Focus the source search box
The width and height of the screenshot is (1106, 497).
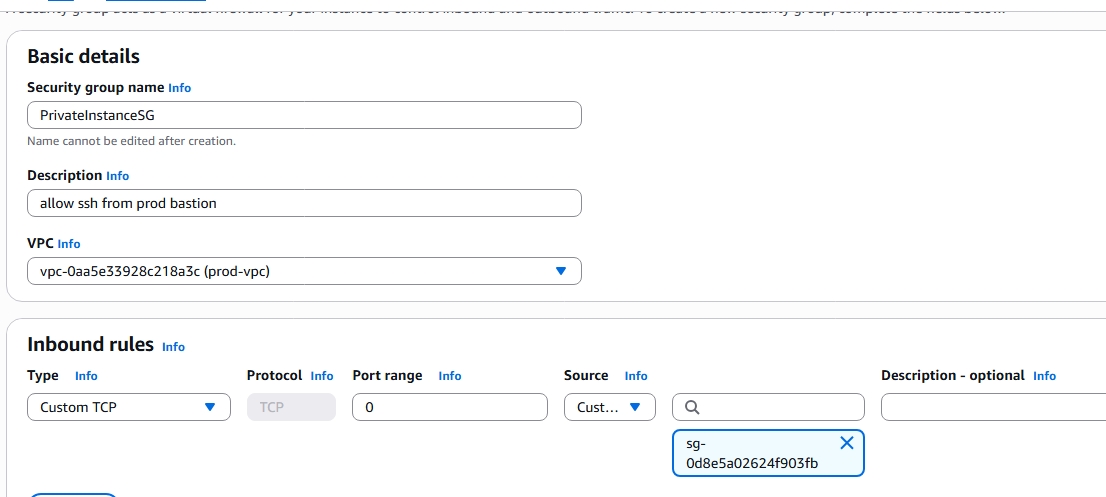point(780,407)
